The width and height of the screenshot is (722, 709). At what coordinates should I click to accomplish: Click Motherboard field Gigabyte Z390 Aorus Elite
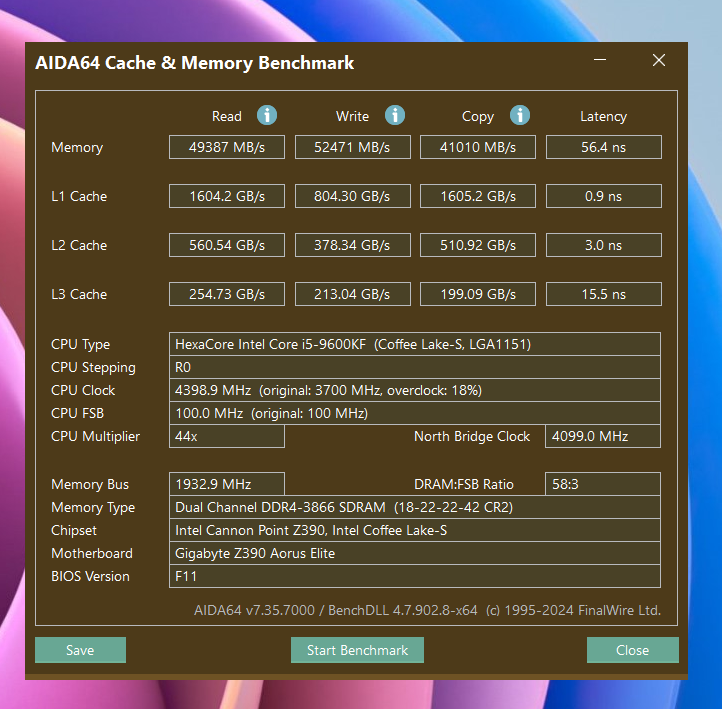click(x=415, y=553)
